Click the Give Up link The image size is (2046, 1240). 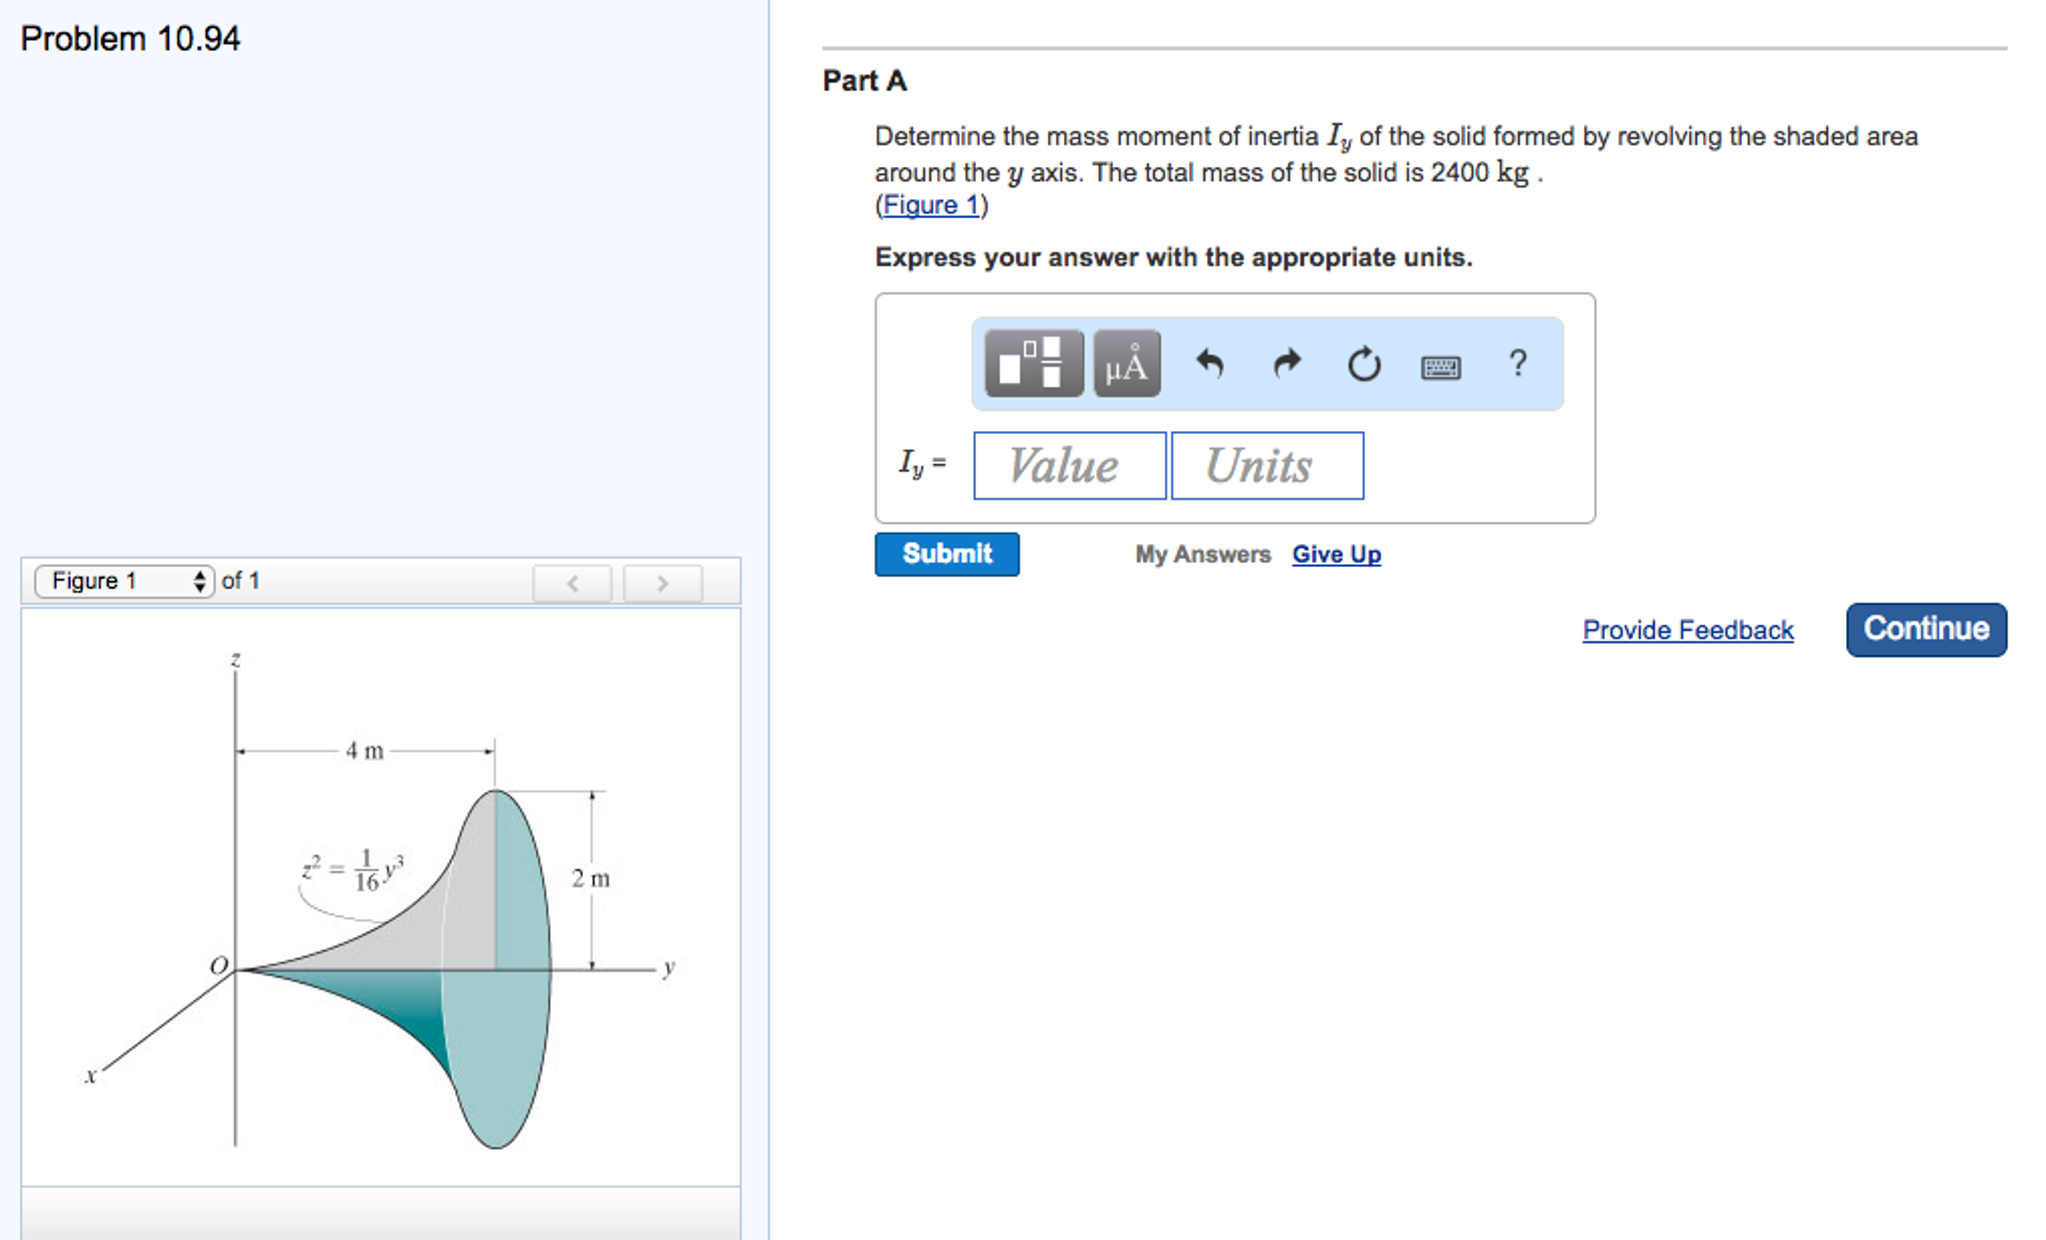(1336, 554)
